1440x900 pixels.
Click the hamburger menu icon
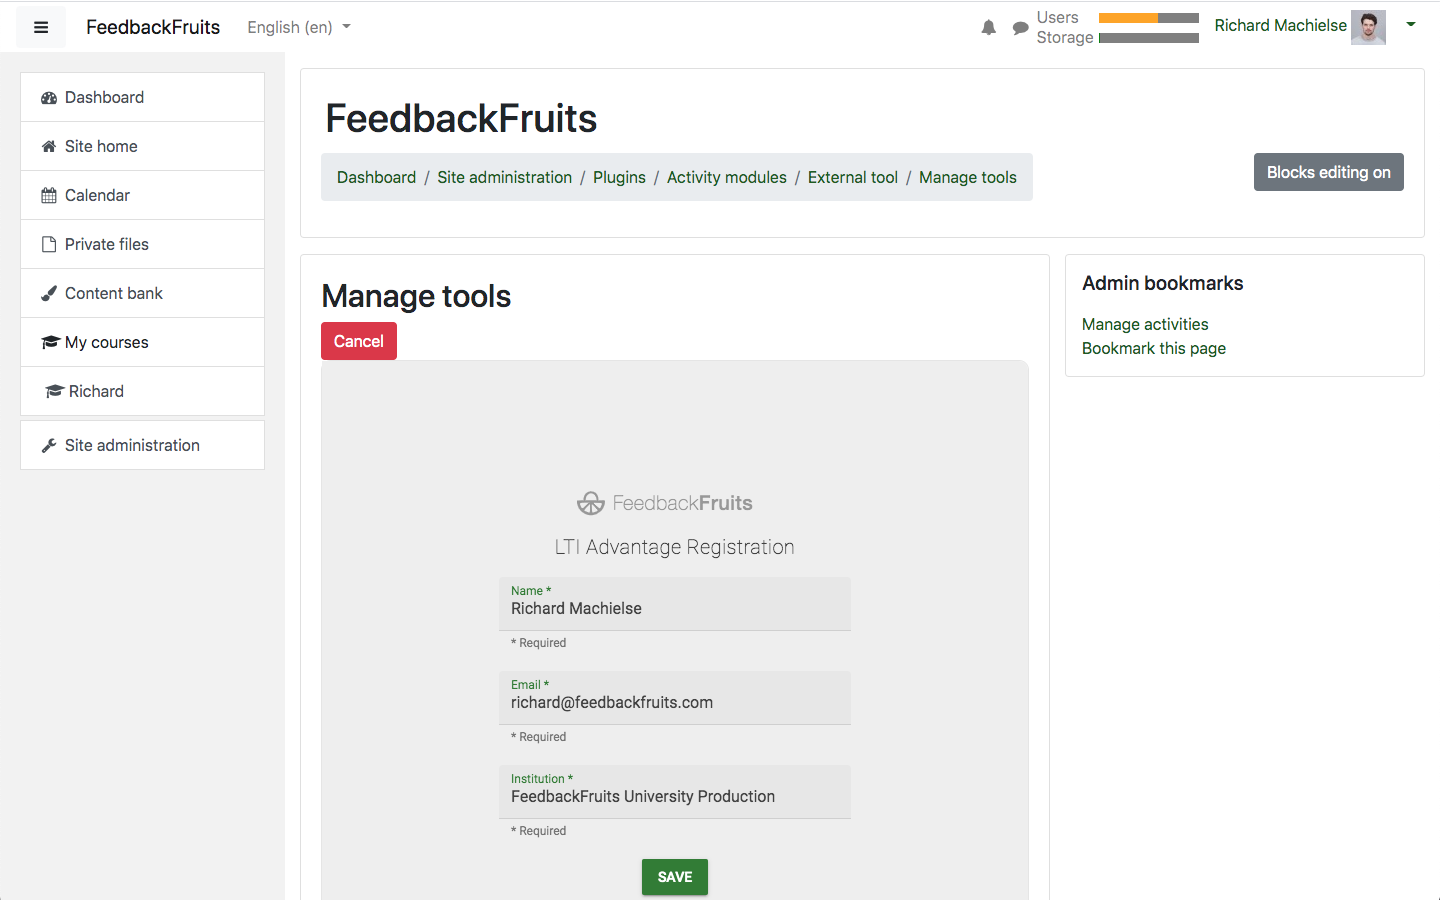pos(41,28)
